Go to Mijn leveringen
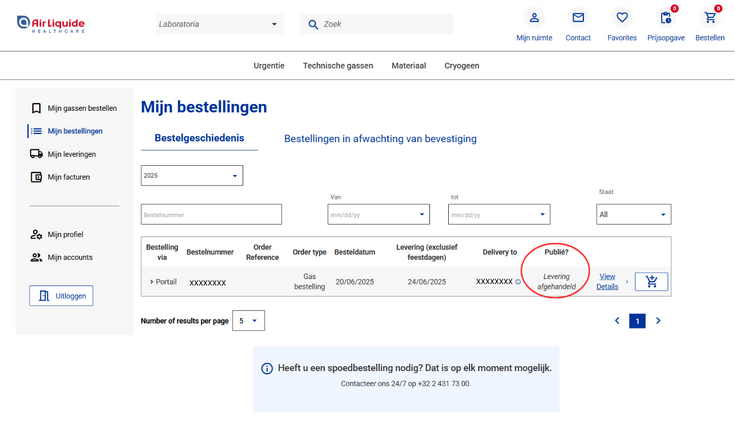 pyautogui.click(x=72, y=154)
